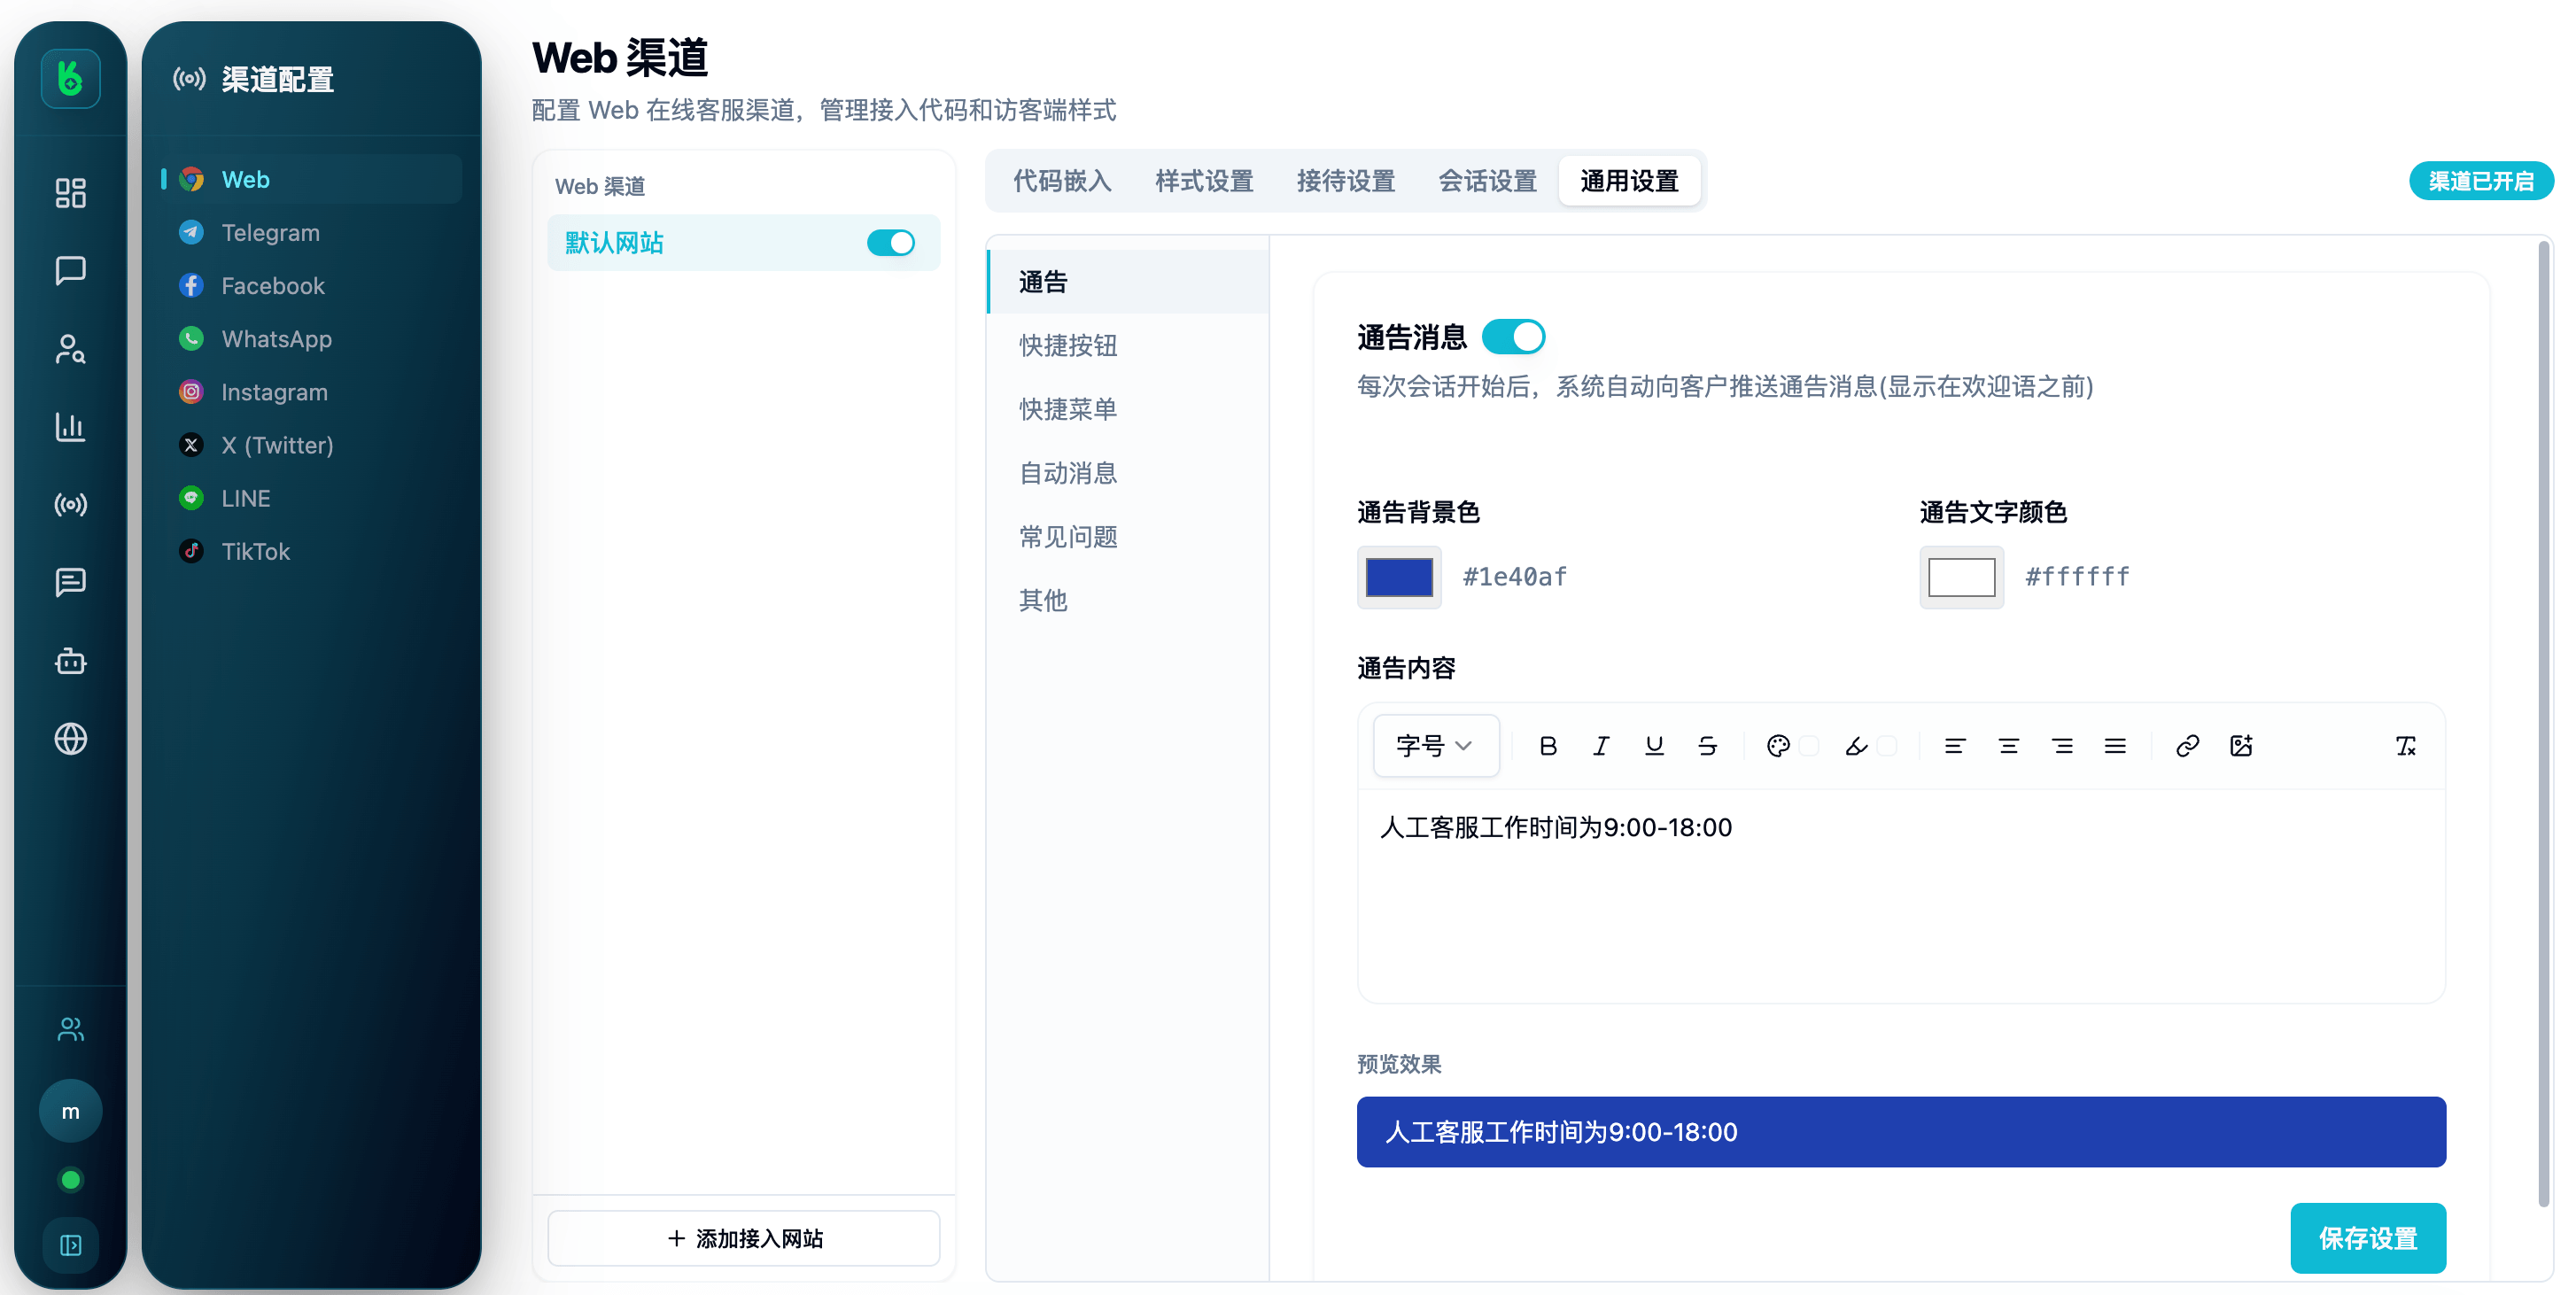Click the green online status dot
The image size is (2576, 1295).
(x=70, y=1180)
